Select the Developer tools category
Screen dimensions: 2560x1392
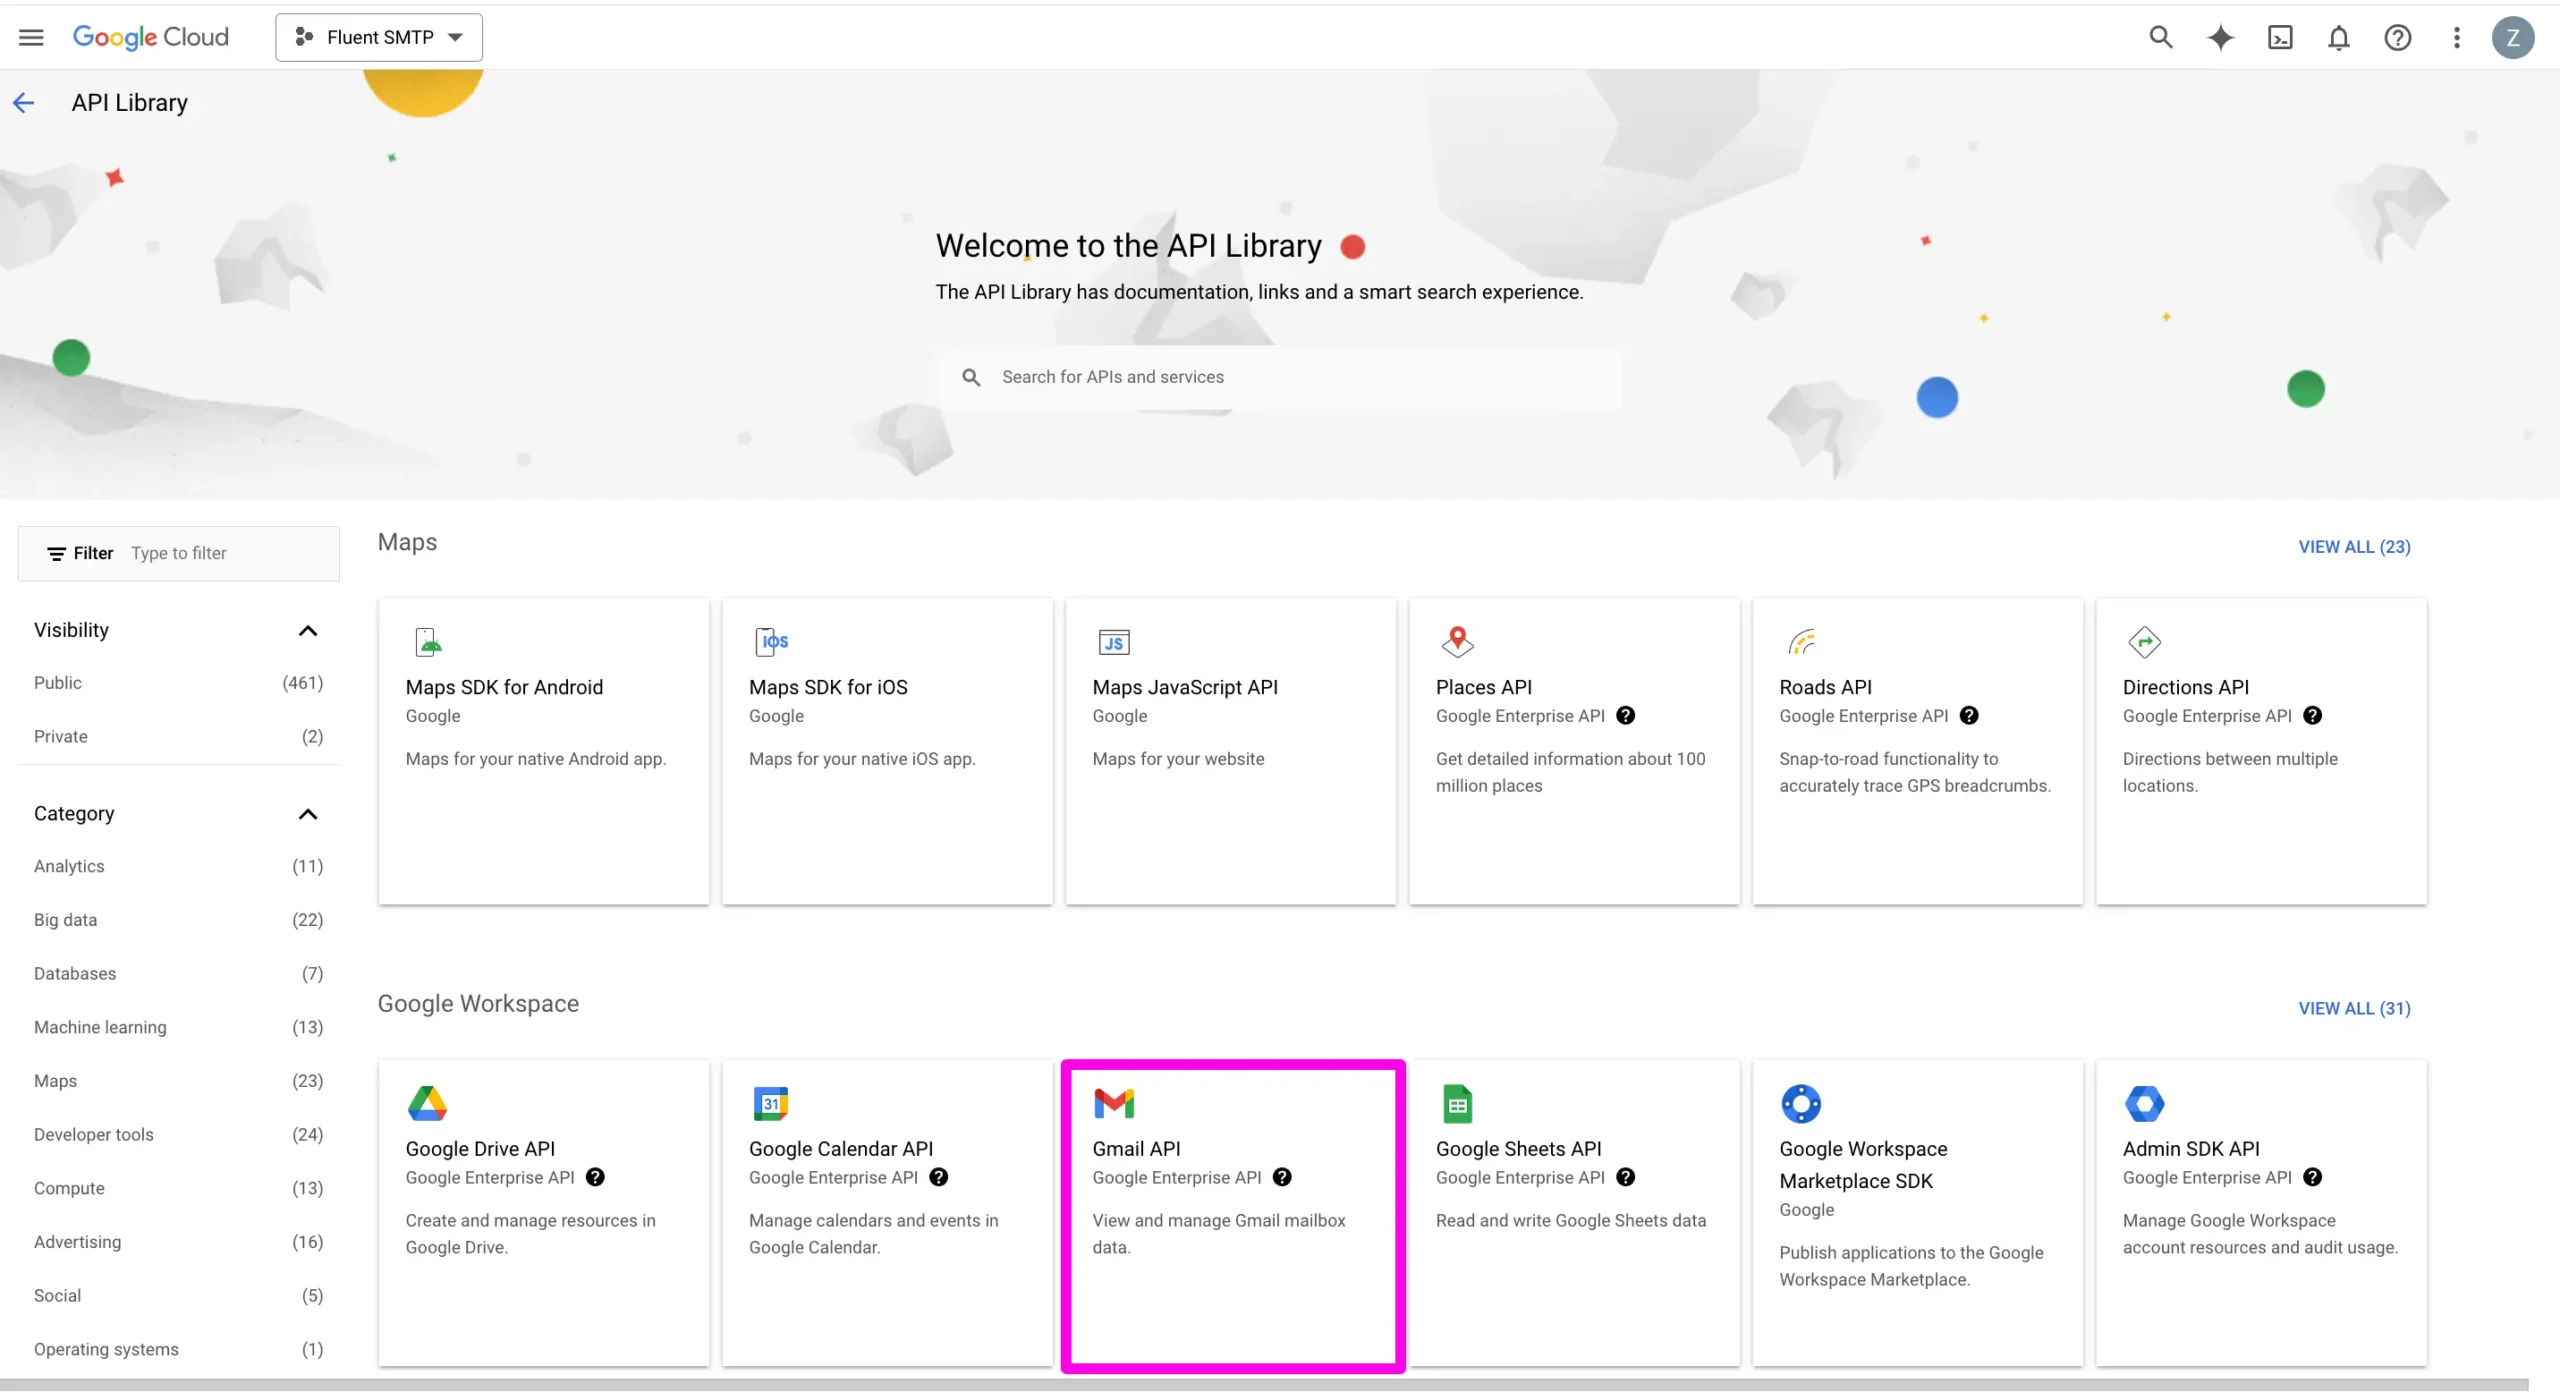click(93, 1133)
